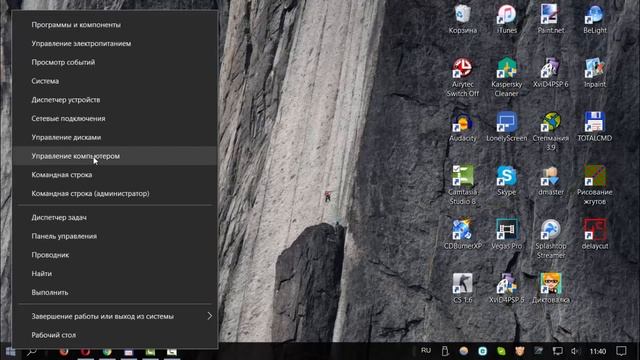This screenshot has width=640, height=360.
Task: Select the CDBurnerXP desktop icon
Action: (462, 235)
